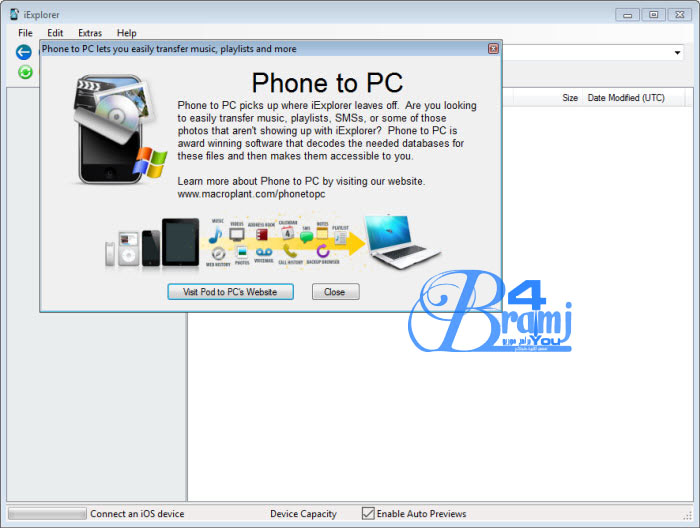
Task: Click the Device Capacity label
Action: 303,514
